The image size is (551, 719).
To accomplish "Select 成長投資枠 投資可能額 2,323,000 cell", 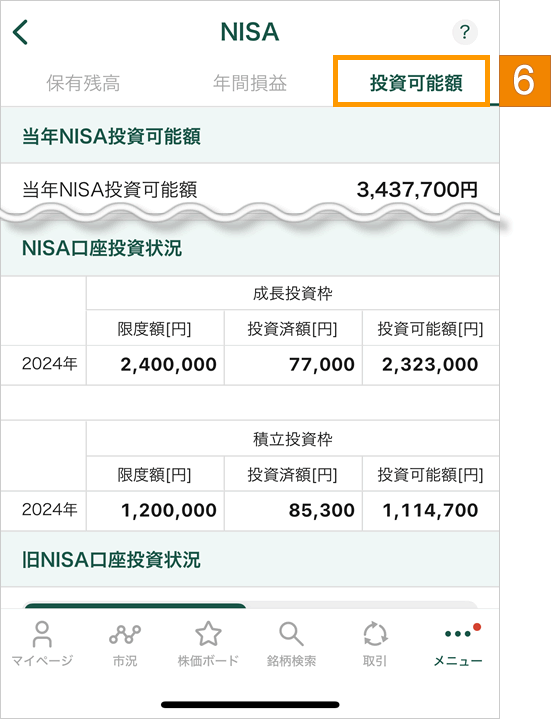I will (430, 365).
